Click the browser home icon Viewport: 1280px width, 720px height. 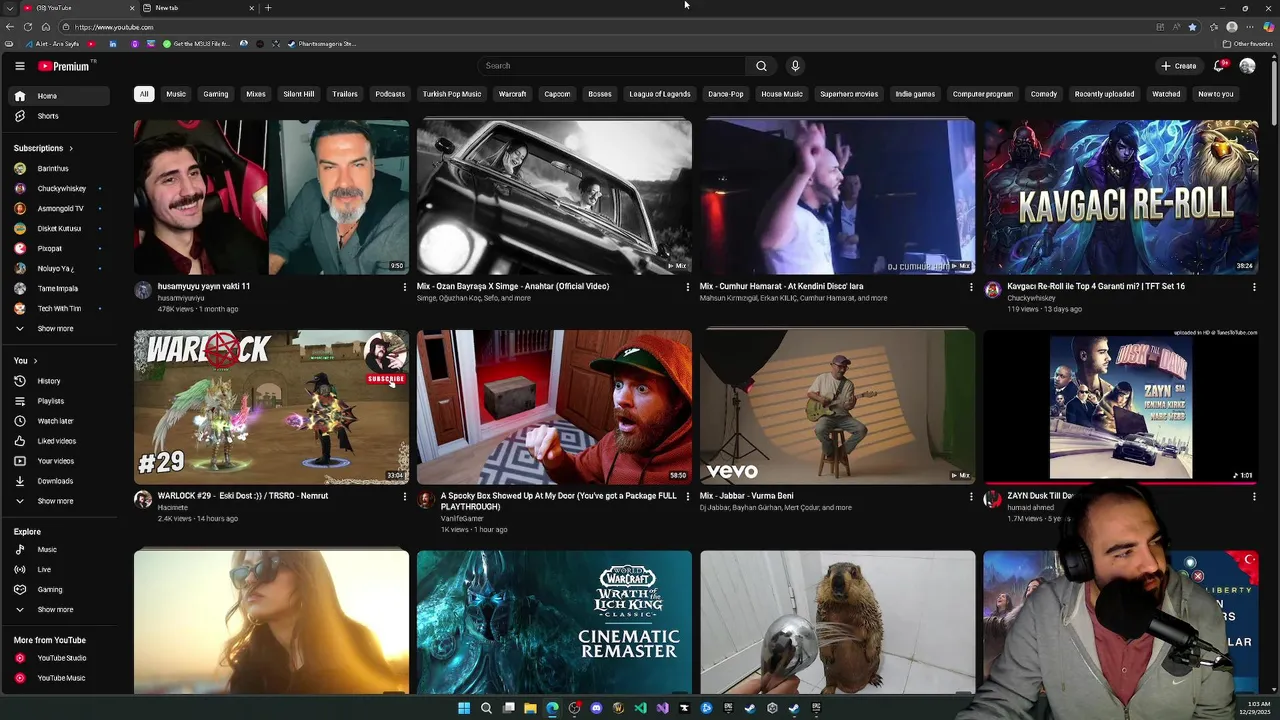pos(45,27)
